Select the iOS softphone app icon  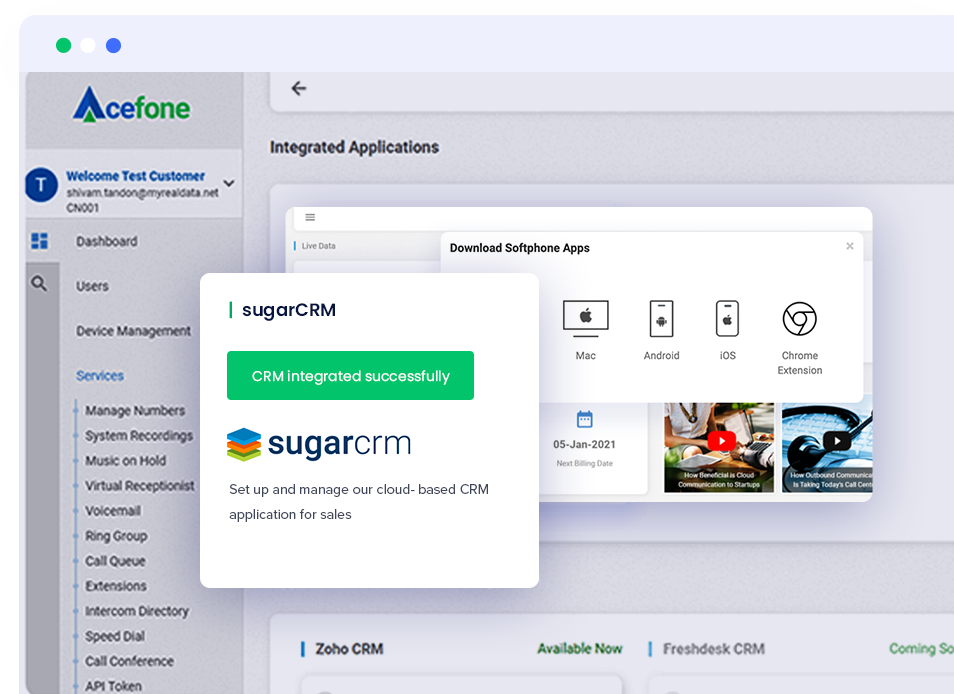tap(727, 318)
